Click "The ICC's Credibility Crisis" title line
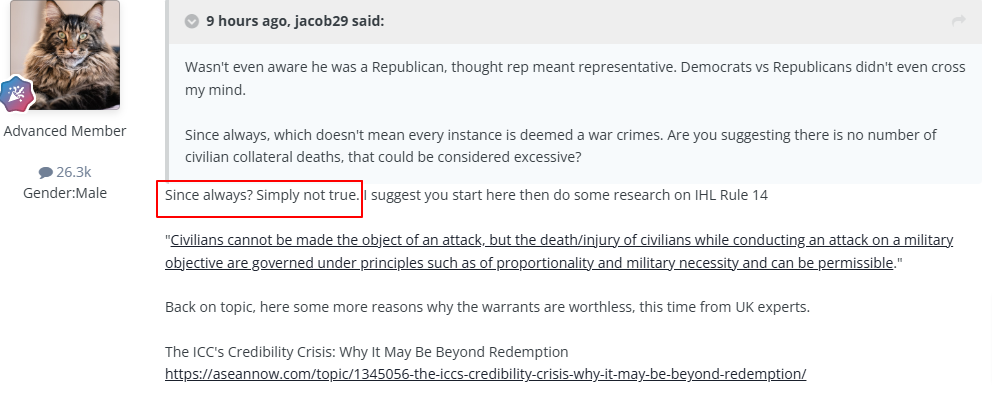 pos(366,352)
